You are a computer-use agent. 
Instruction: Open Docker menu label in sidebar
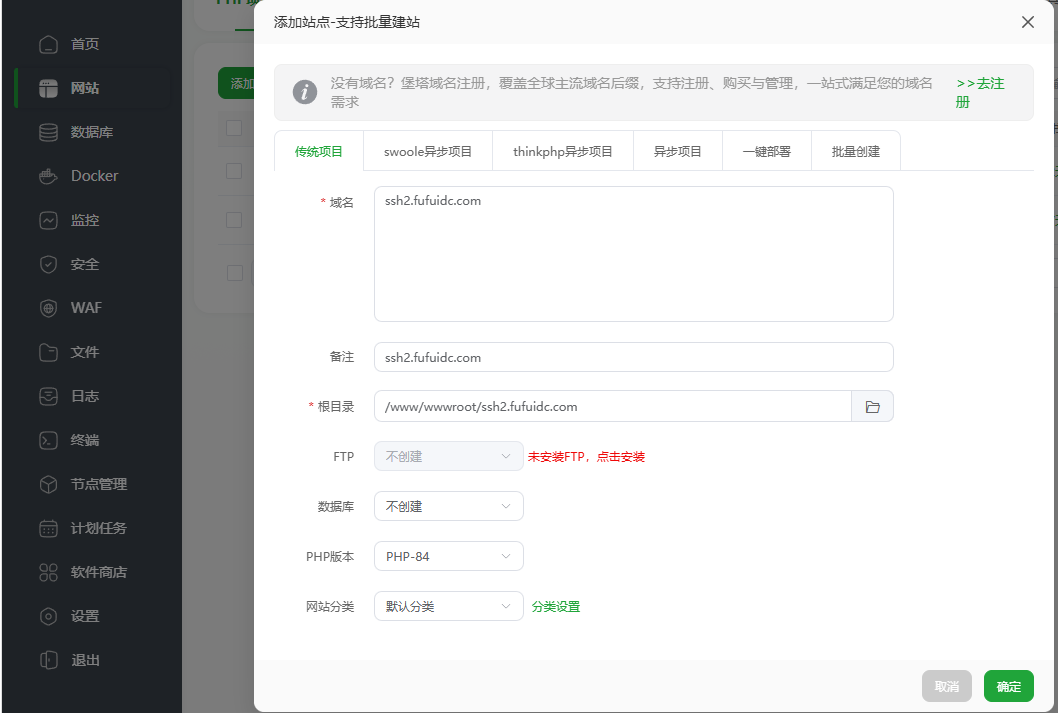point(94,176)
